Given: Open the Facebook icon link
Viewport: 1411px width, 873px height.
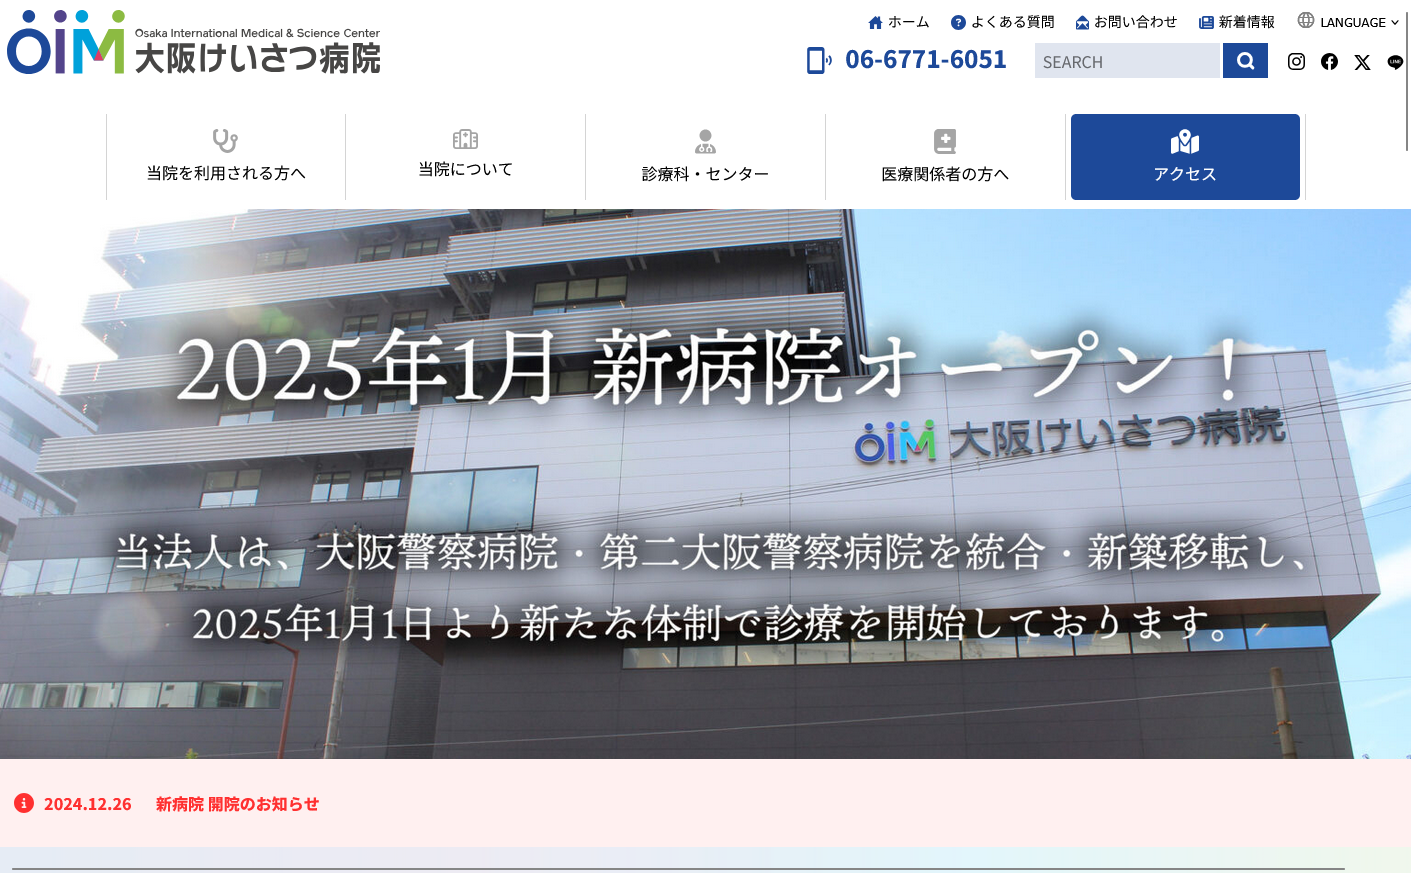Looking at the screenshot, I should pyautogui.click(x=1329, y=62).
